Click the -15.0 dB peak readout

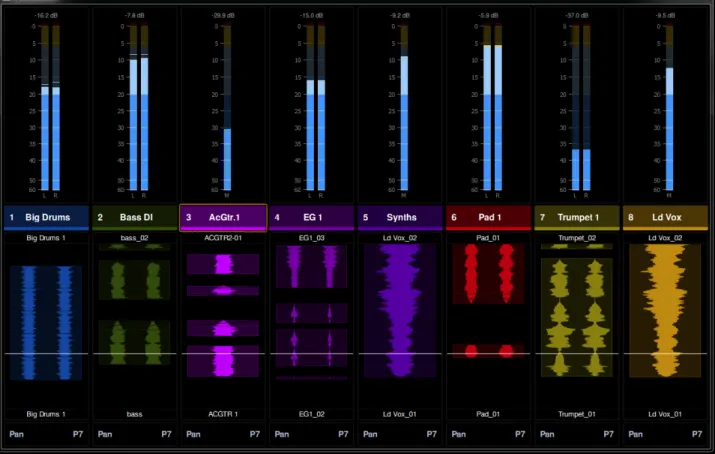[311, 15]
